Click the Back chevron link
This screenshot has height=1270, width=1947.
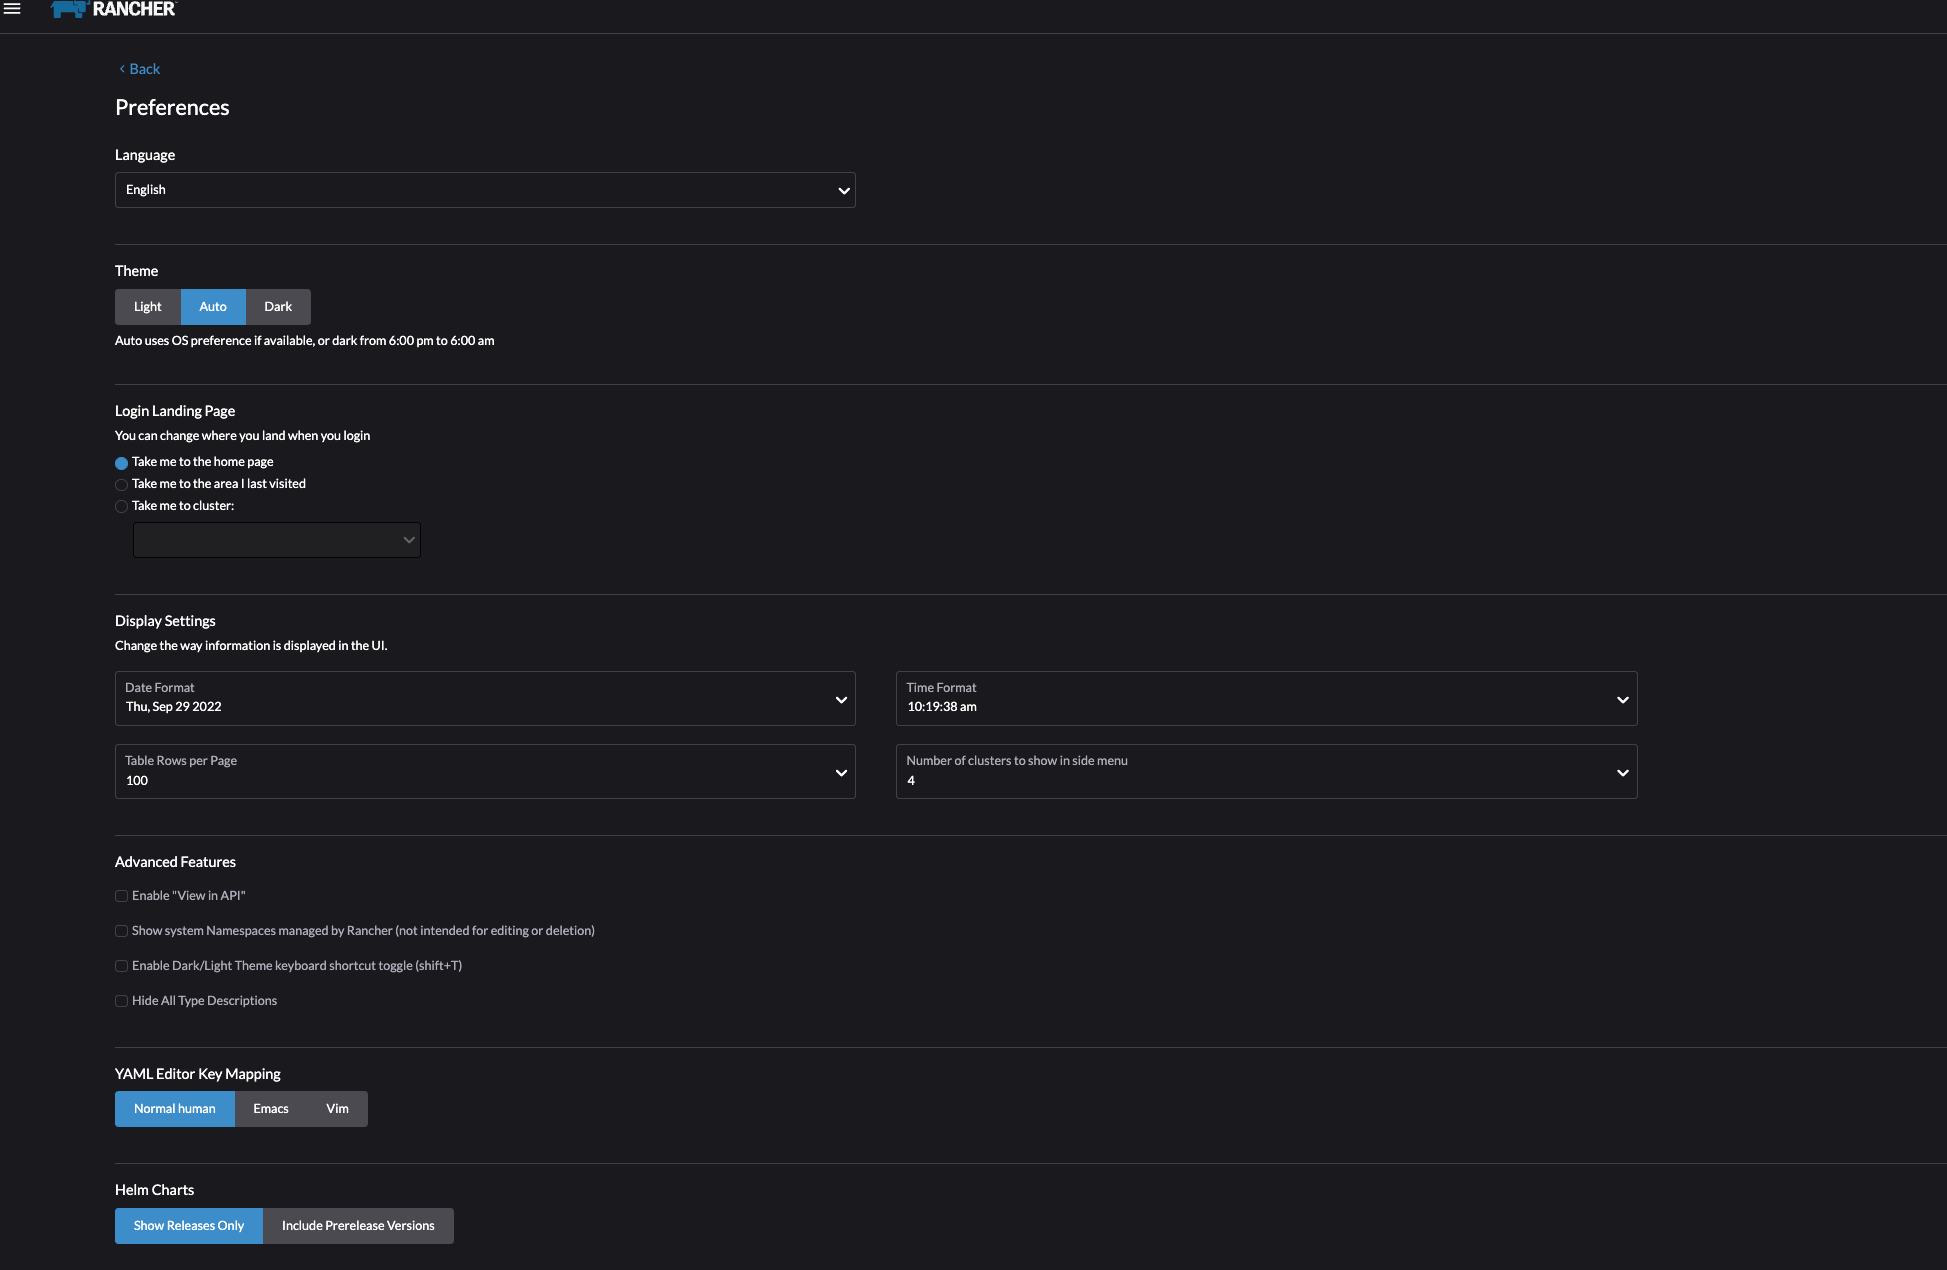coord(139,68)
